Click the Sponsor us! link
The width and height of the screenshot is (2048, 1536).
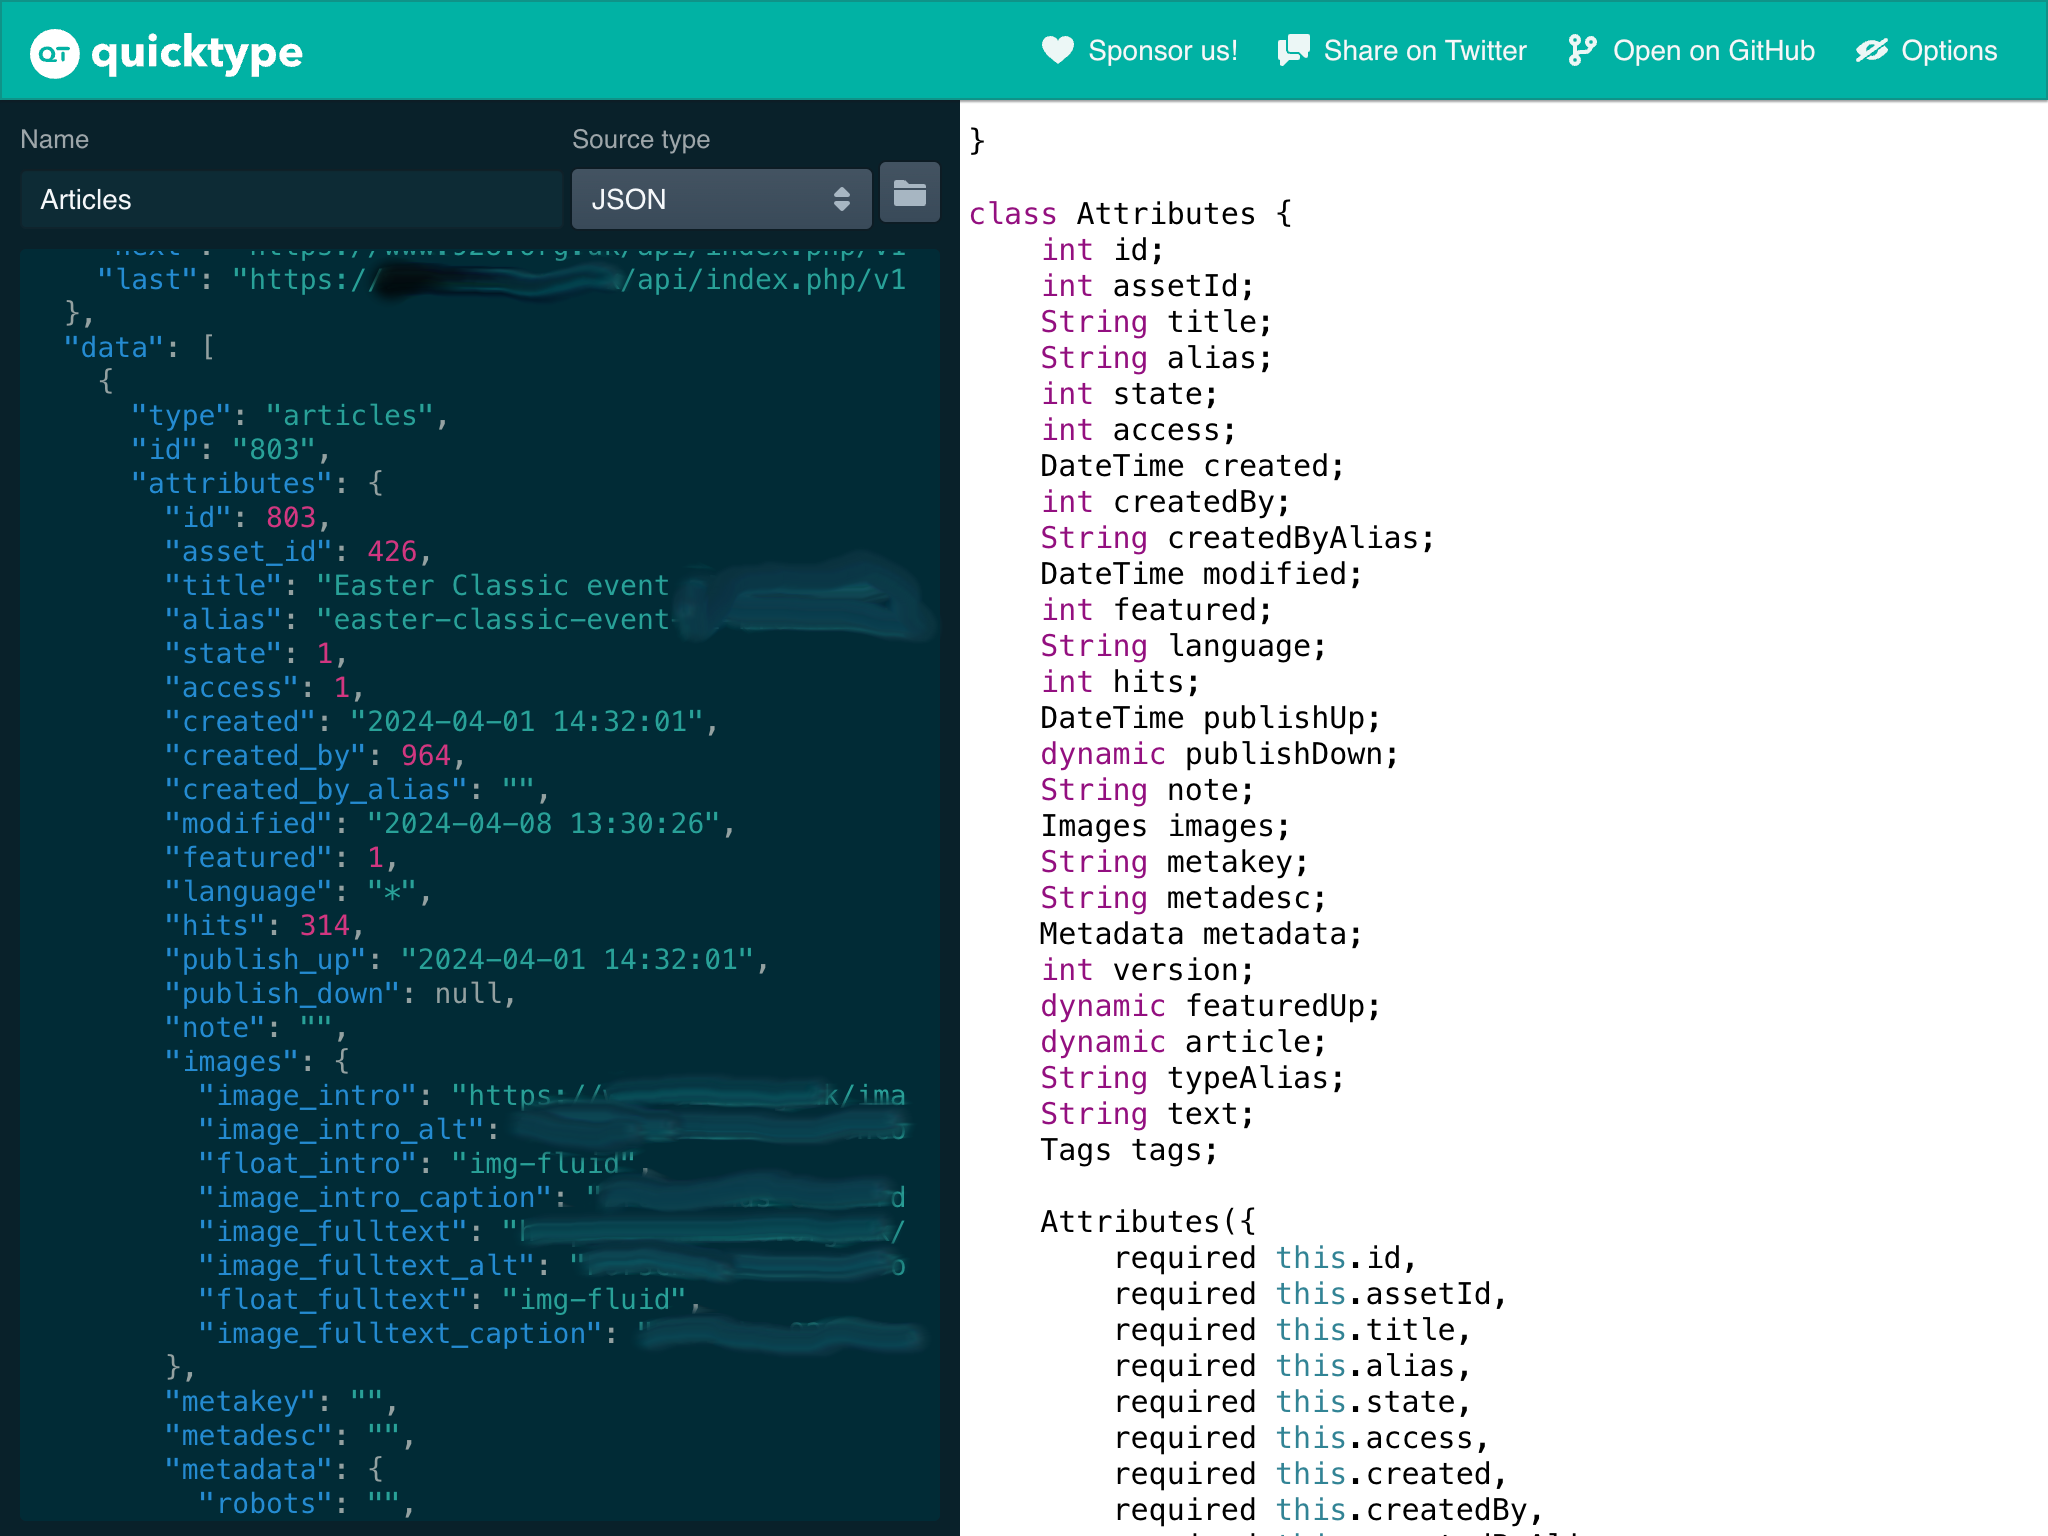pyautogui.click(x=1162, y=51)
